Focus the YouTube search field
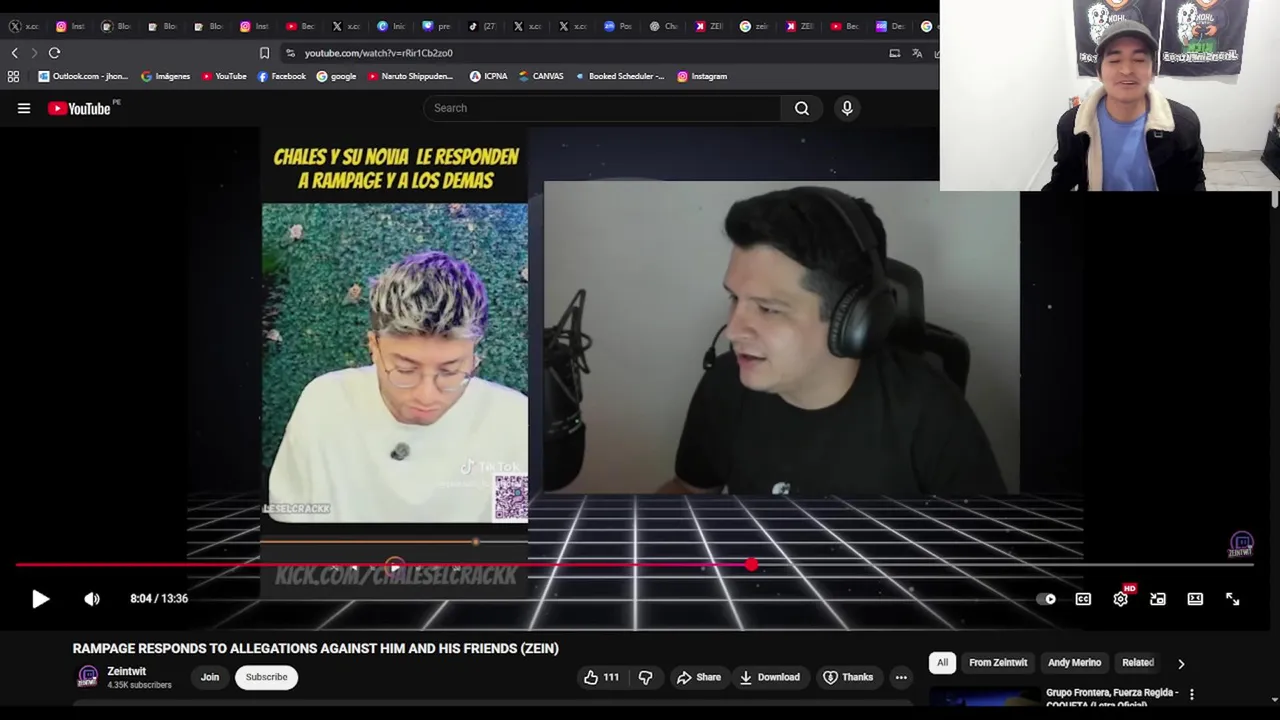The width and height of the screenshot is (1280, 720). click(x=604, y=108)
